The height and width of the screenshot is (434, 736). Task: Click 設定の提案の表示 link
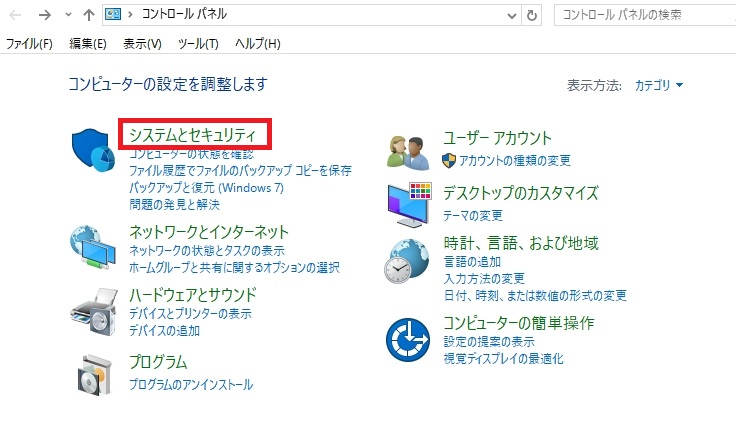point(489,342)
